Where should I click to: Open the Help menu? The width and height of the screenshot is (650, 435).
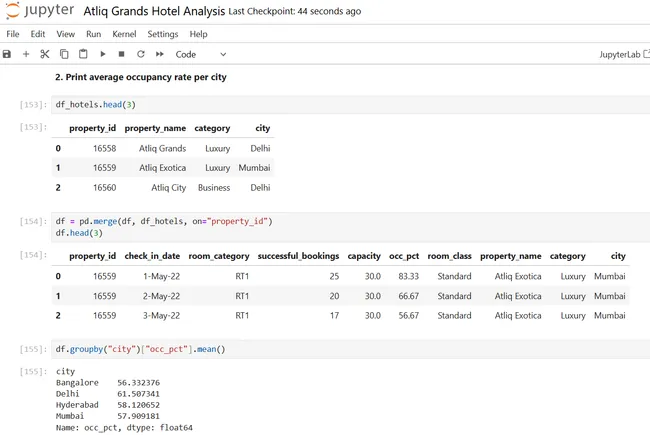198,34
